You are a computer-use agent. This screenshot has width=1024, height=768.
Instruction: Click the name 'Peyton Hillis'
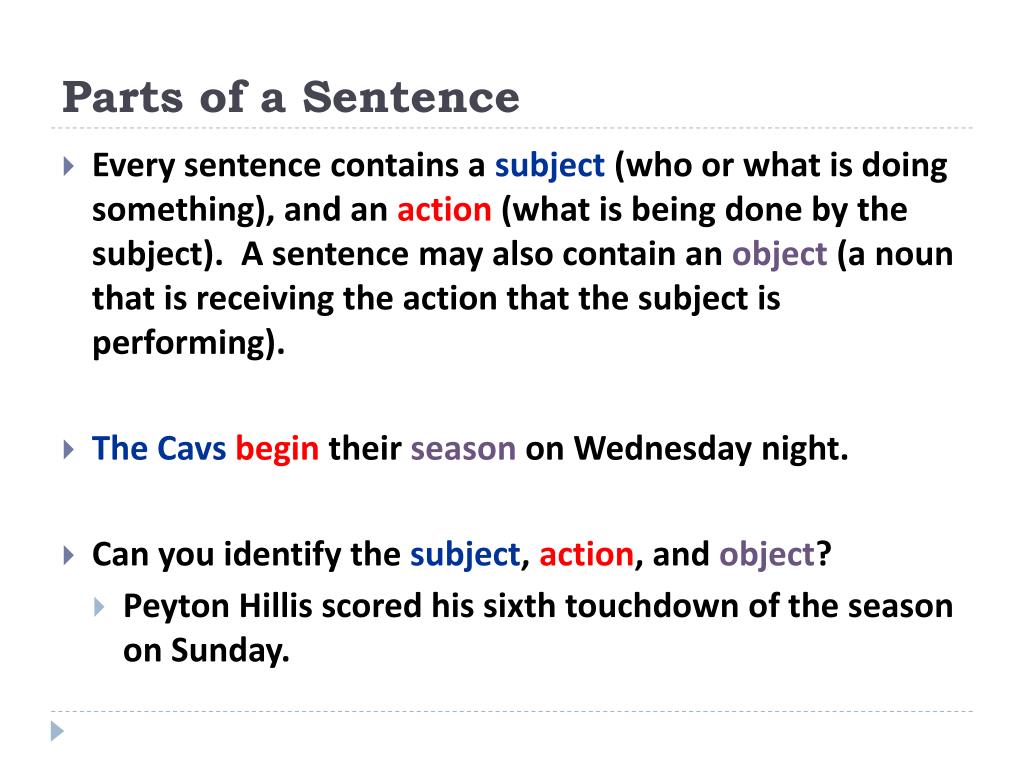217,607
